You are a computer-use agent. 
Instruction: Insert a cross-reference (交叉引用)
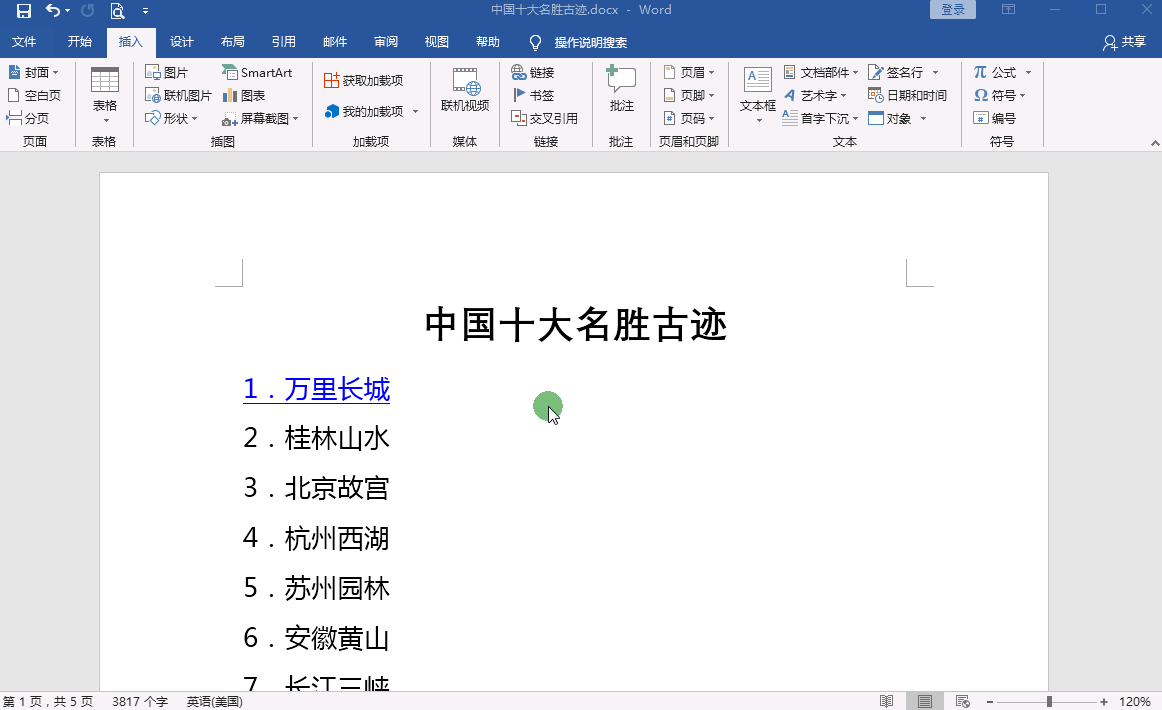[x=545, y=119]
